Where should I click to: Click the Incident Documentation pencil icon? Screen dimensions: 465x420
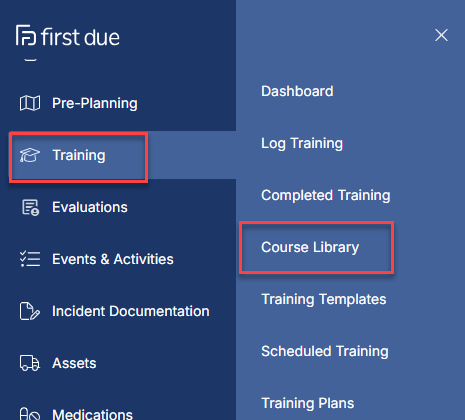pyautogui.click(x=30, y=311)
